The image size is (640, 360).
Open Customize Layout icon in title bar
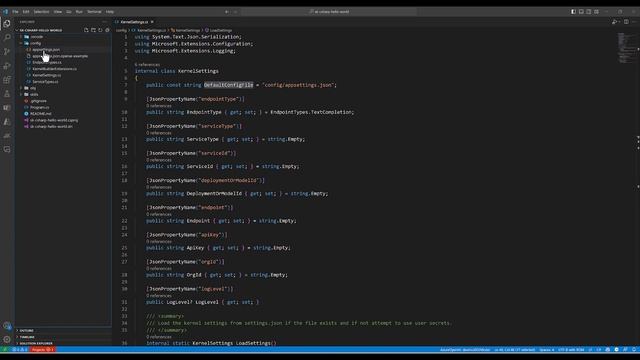coord(596,12)
